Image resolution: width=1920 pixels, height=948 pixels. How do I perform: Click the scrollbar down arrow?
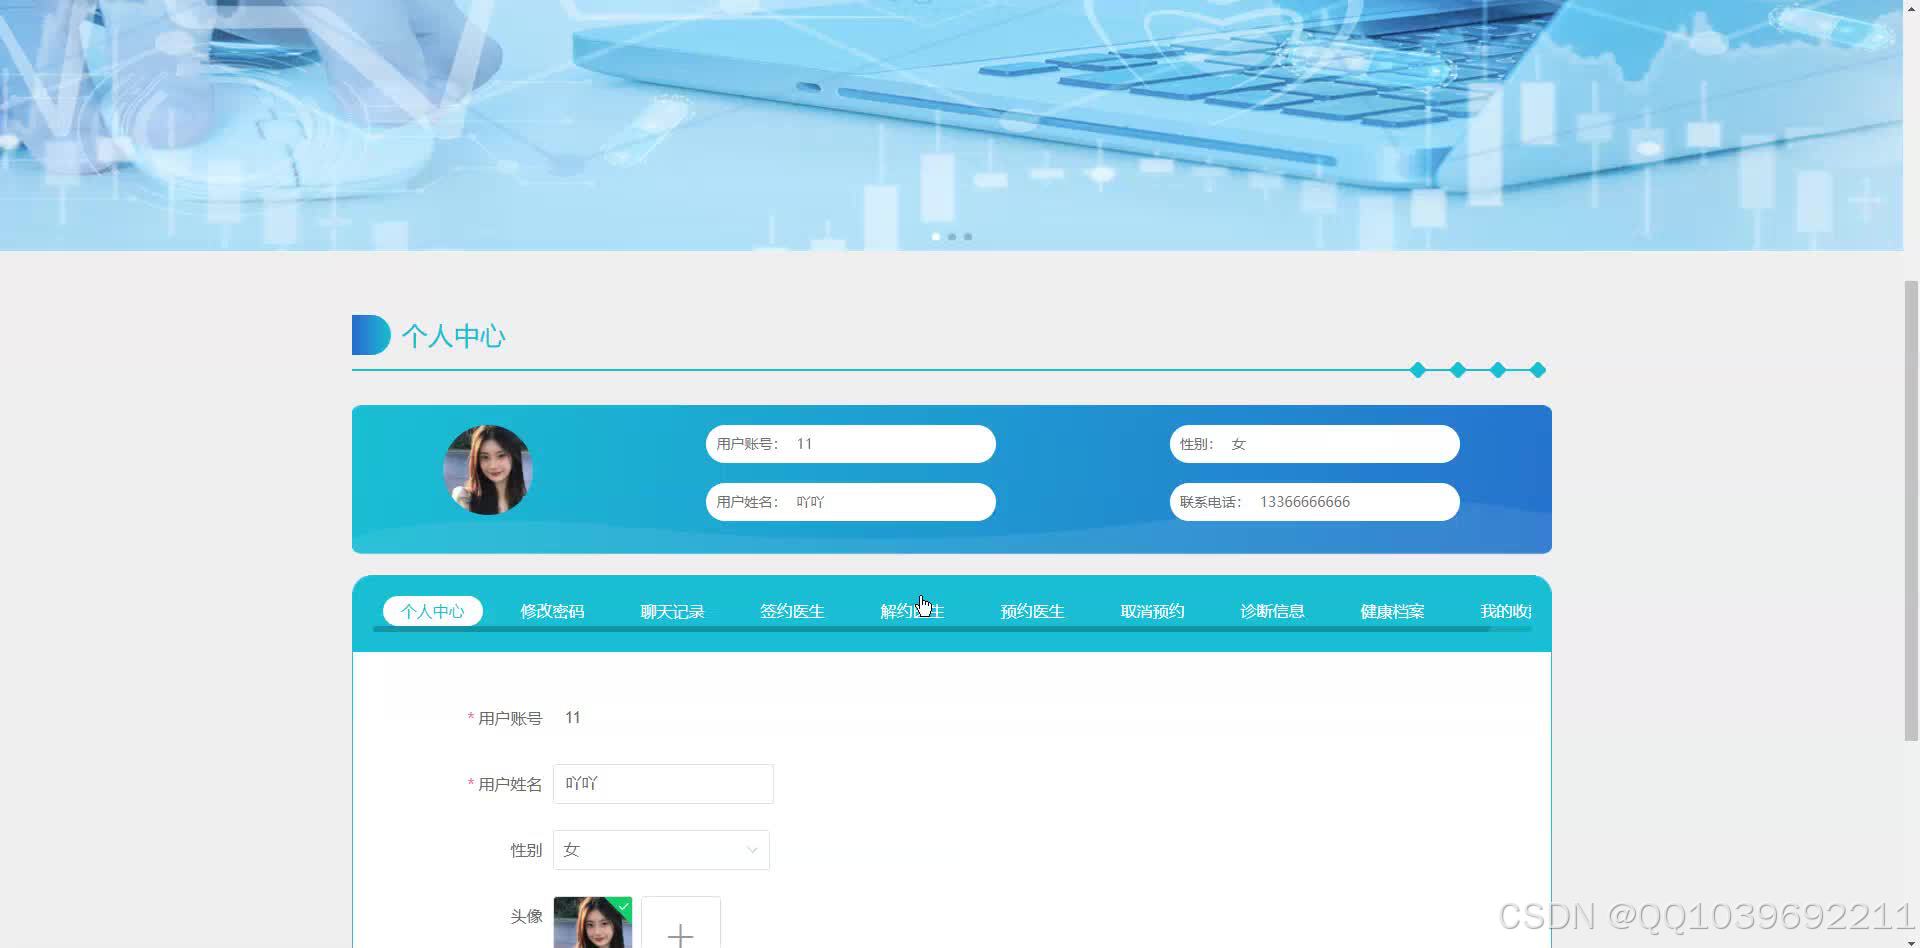click(1911, 941)
